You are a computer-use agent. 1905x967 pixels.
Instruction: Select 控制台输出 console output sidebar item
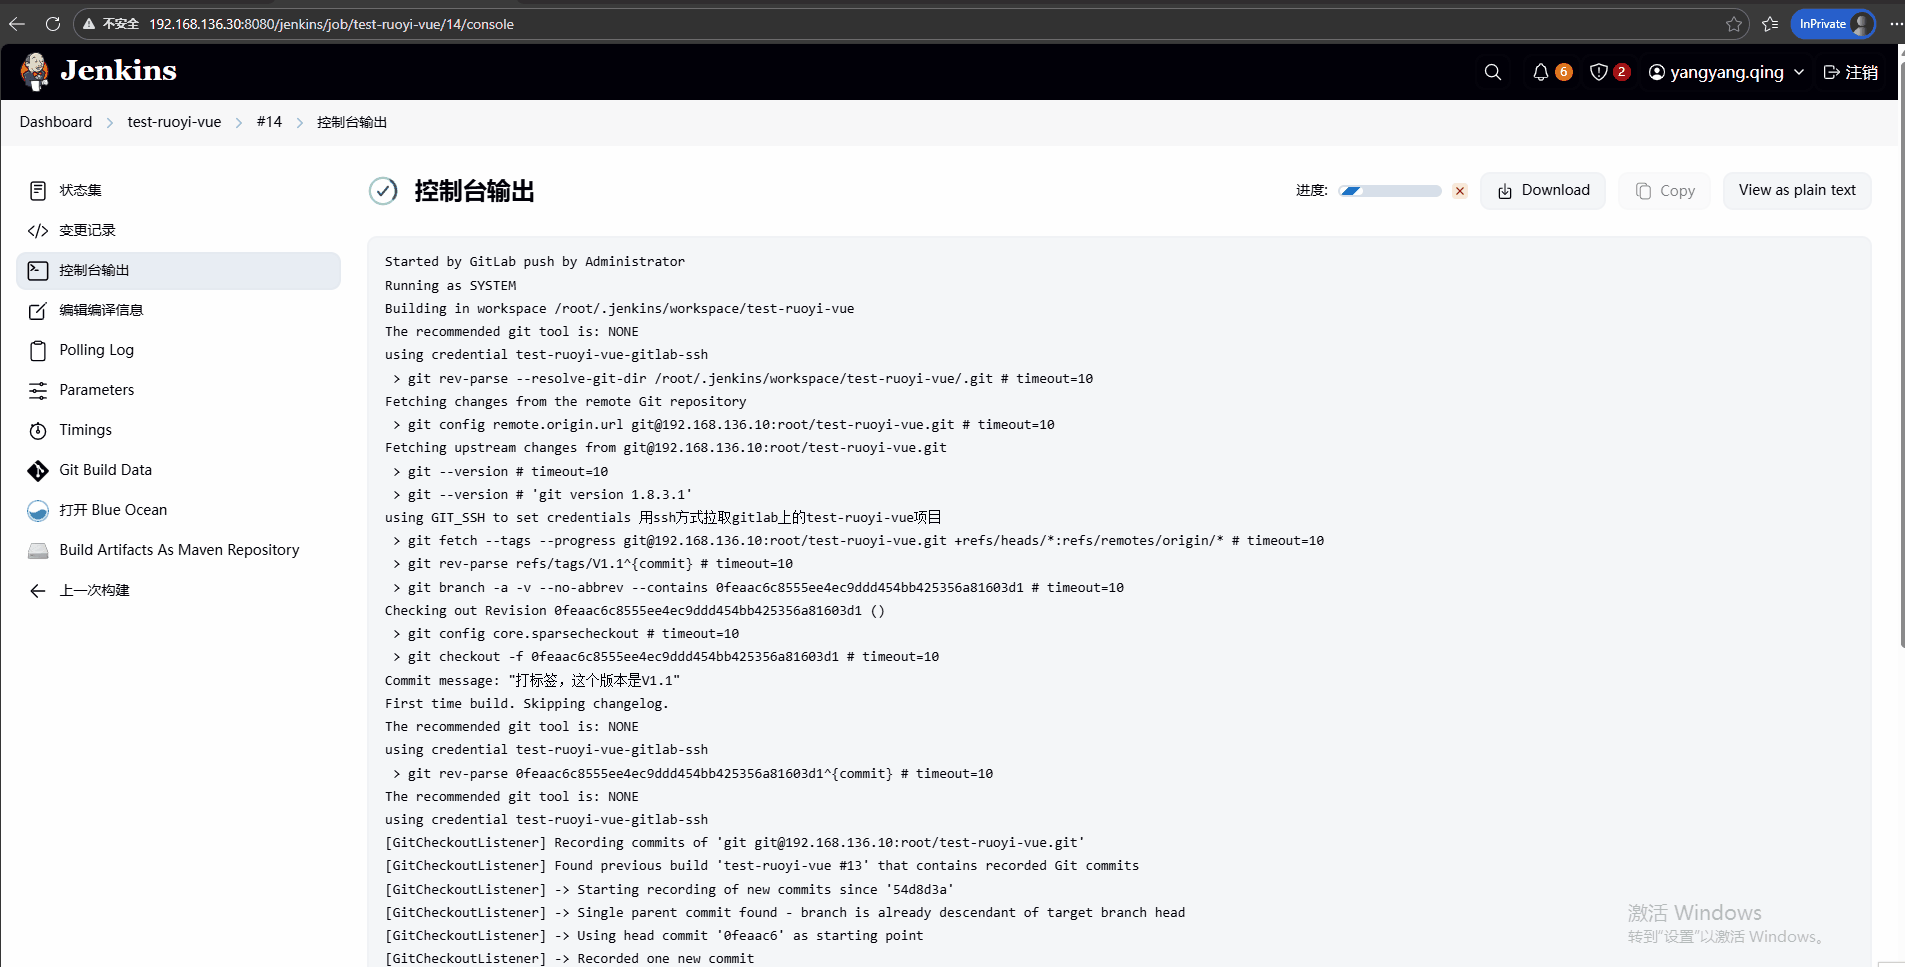tap(178, 270)
